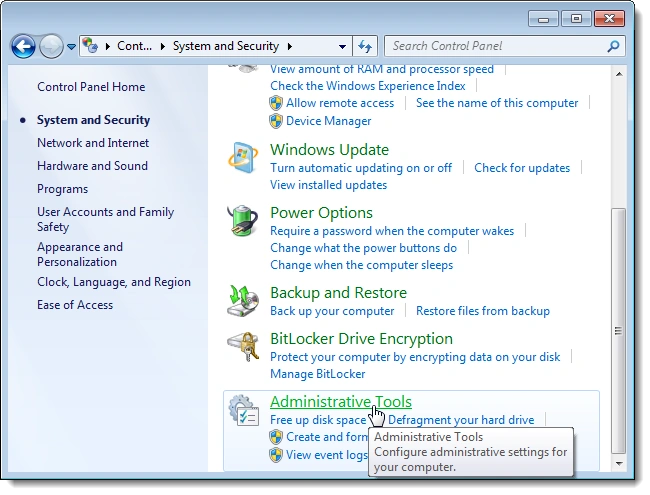Image resolution: width=650 pixels, height=495 pixels.
Task: Click shield icon beside Device Manager
Action: point(276,121)
